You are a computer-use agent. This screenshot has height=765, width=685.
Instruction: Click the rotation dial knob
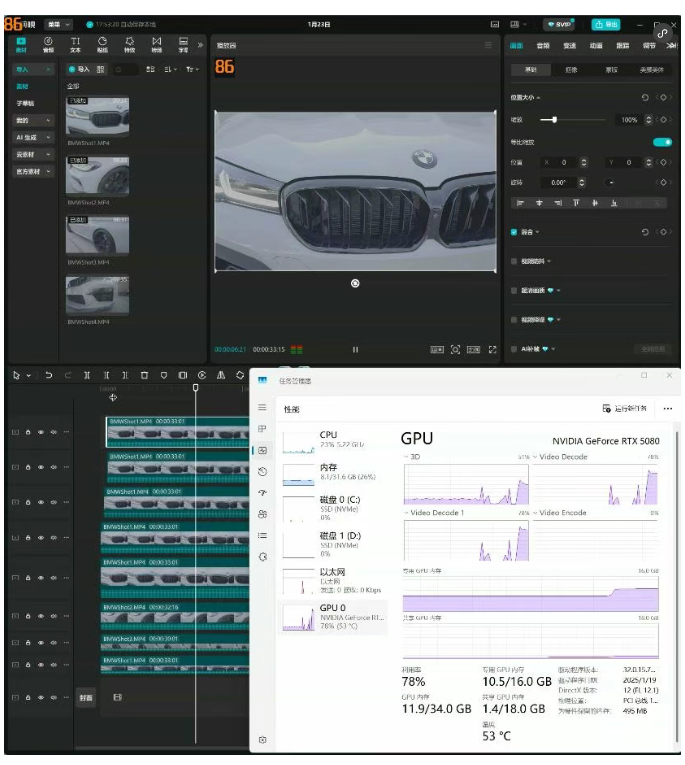click(x=610, y=182)
